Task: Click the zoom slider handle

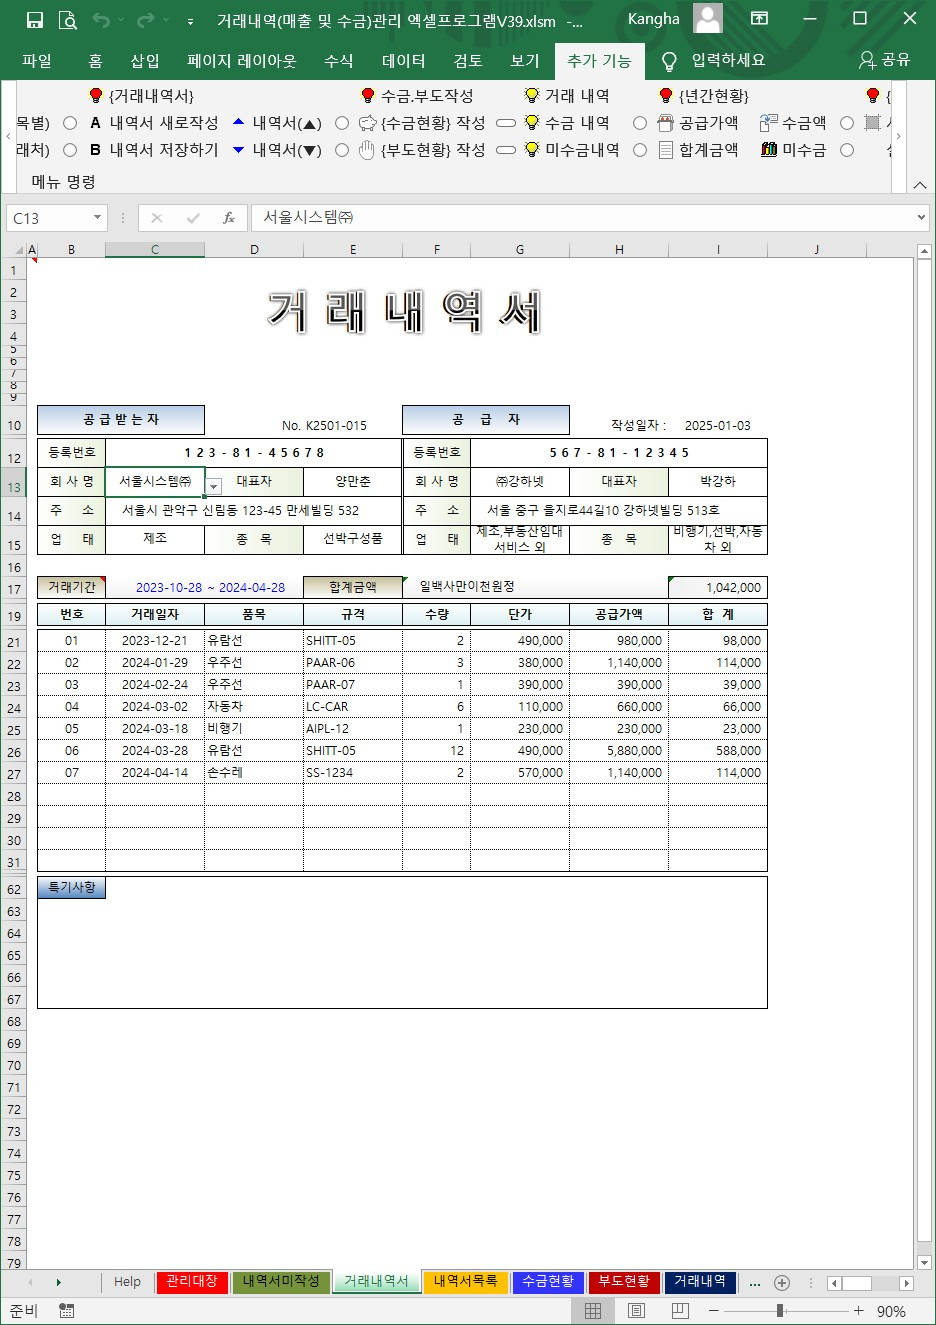Action: coord(780,1311)
